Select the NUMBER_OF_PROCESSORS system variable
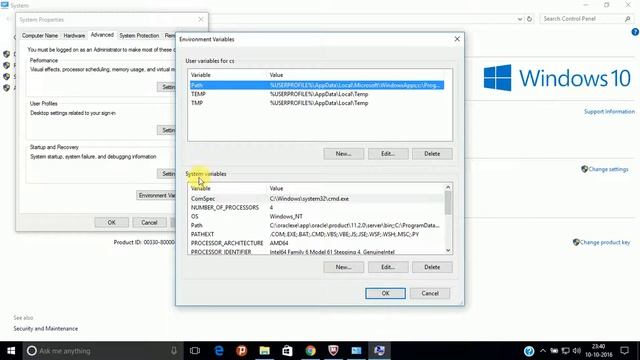 pos(317,208)
